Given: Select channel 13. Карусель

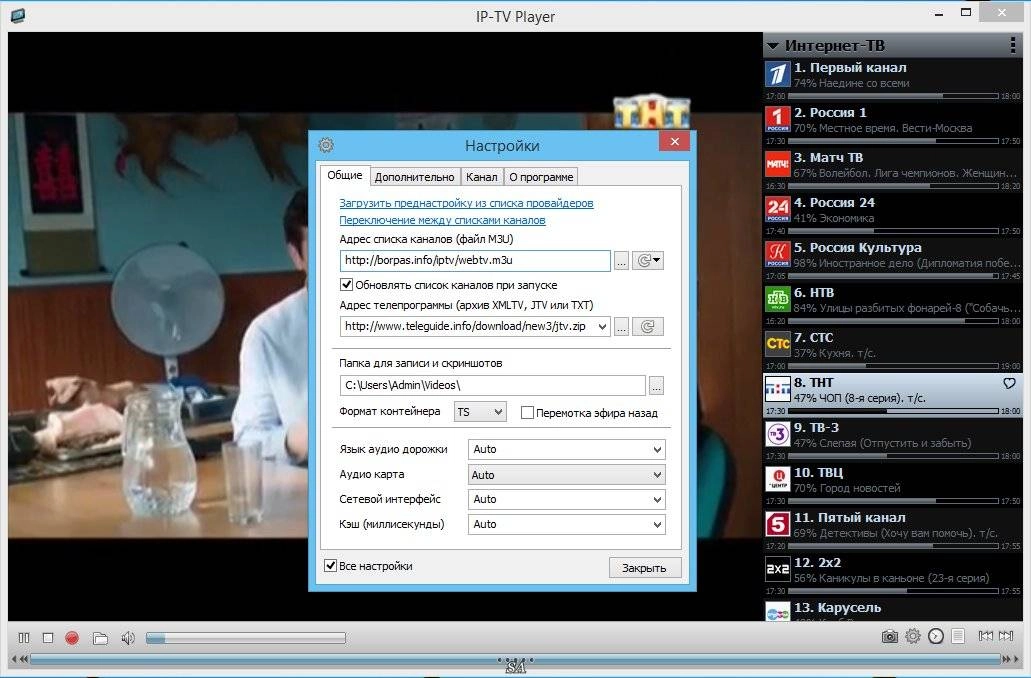Looking at the screenshot, I should (893, 610).
